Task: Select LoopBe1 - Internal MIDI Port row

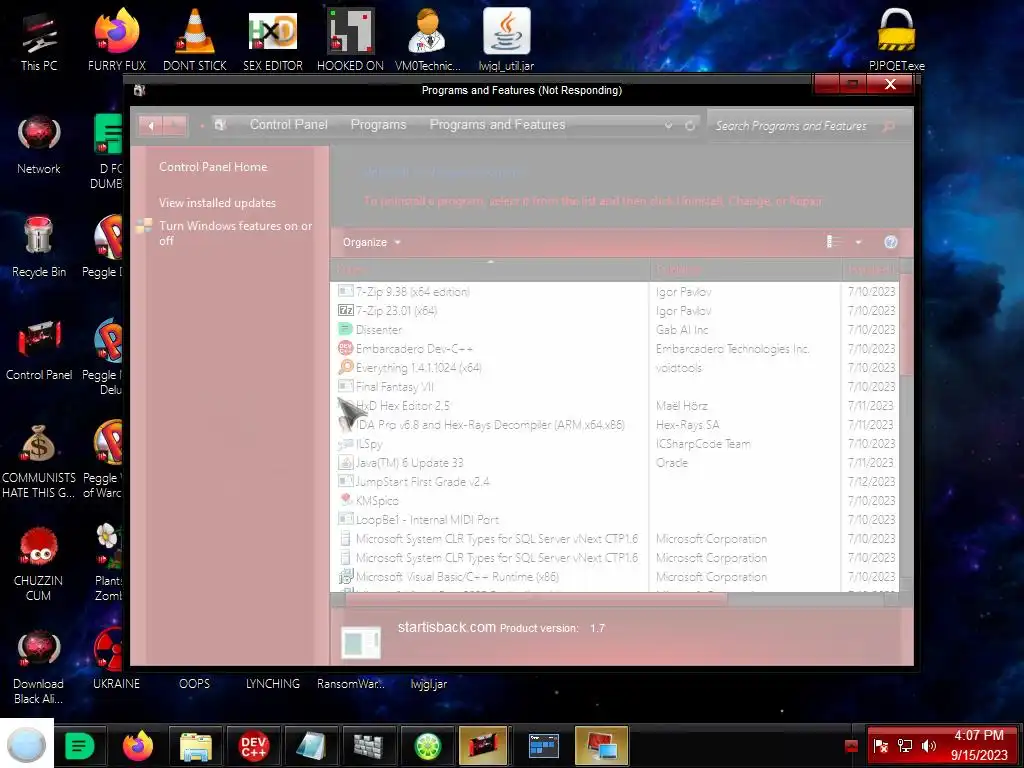Action: pyautogui.click(x=614, y=519)
